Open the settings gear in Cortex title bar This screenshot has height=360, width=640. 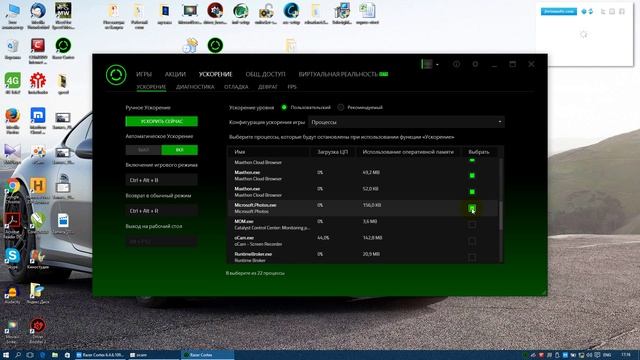pyautogui.click(x=475, y=64)
